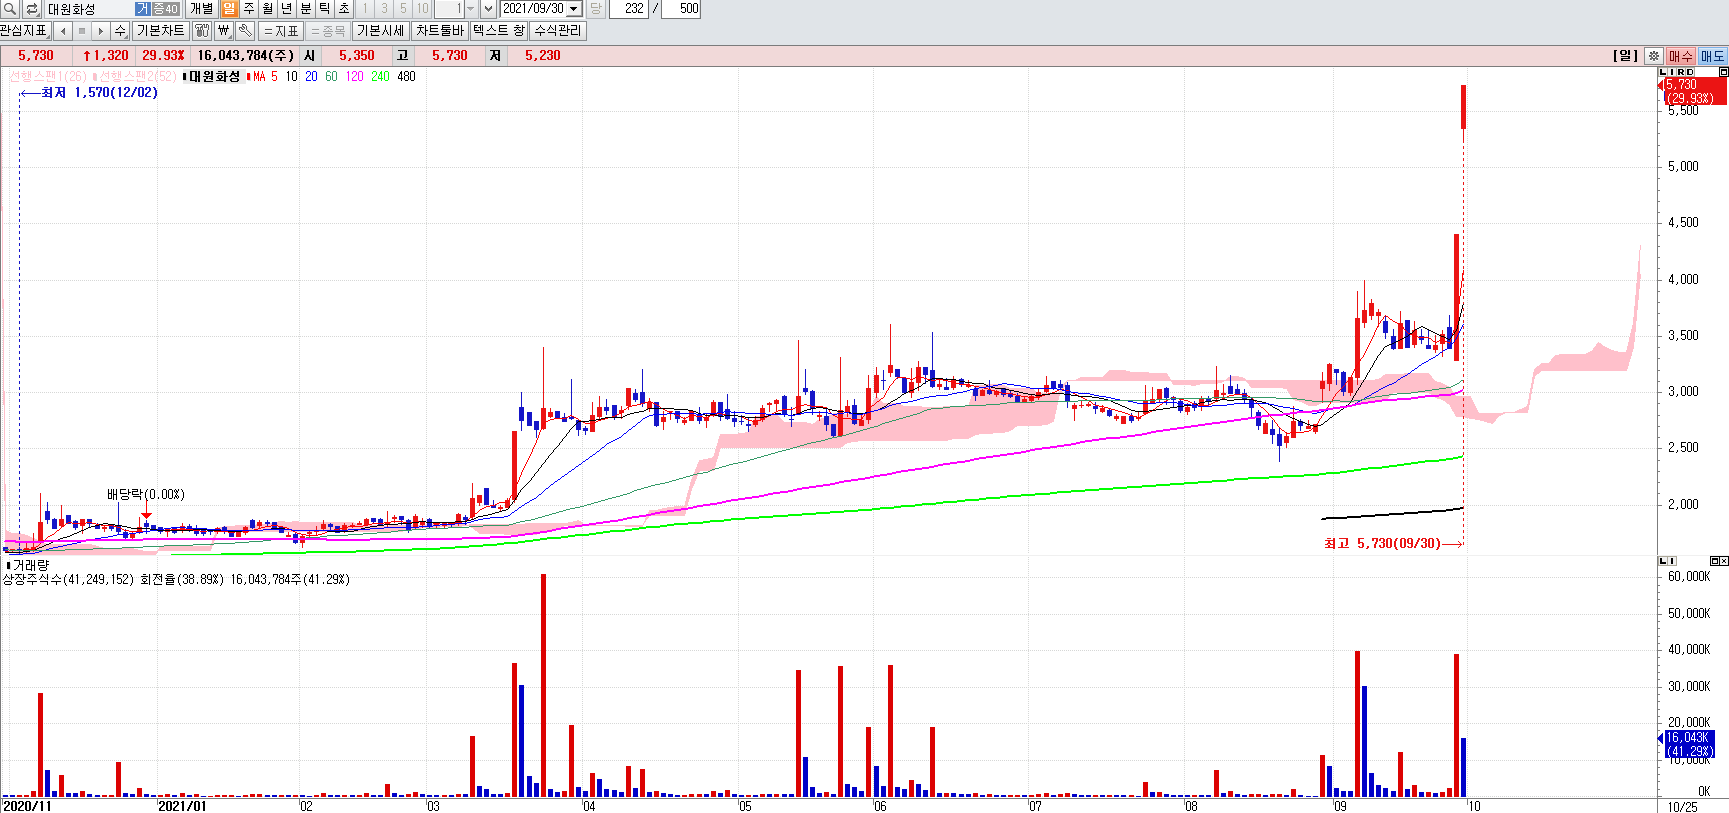Open the ₩ currency dropdown
The image size is (1729, 813).
pos(224,31)
